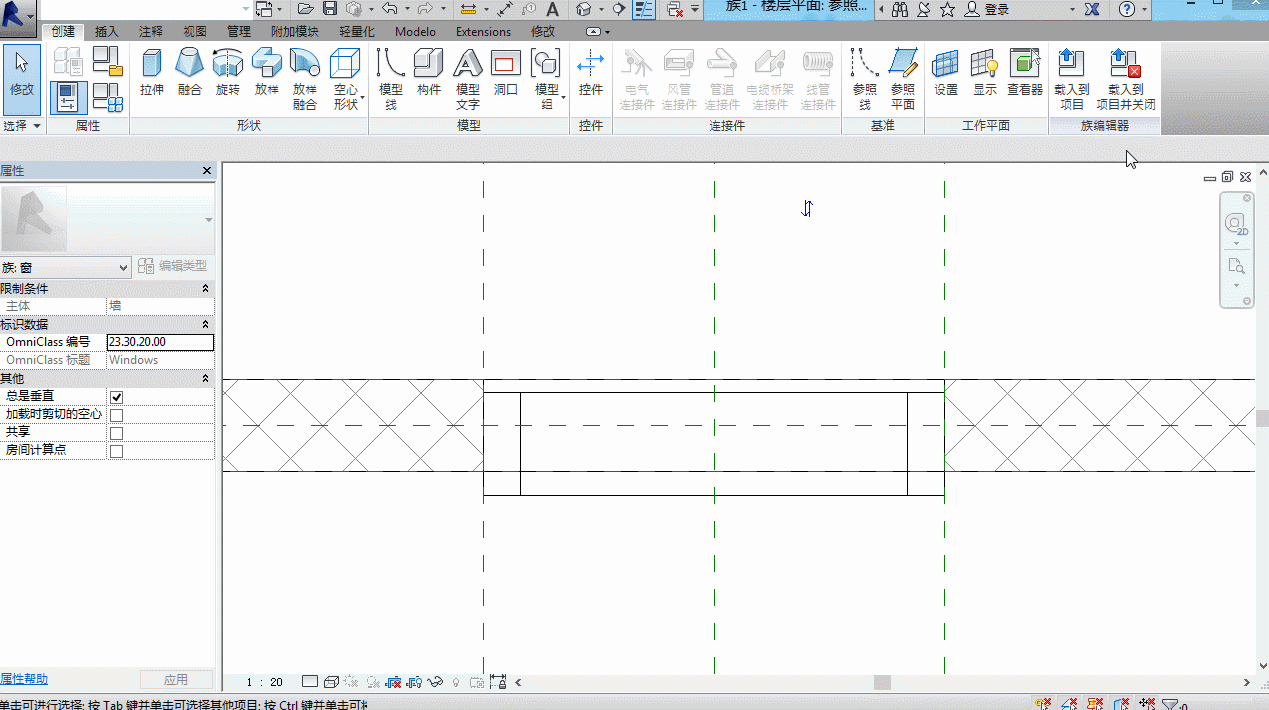1269x710 pixels.
Task: Open the 族: 窗 family type dropdown
Action: (66, 267)
